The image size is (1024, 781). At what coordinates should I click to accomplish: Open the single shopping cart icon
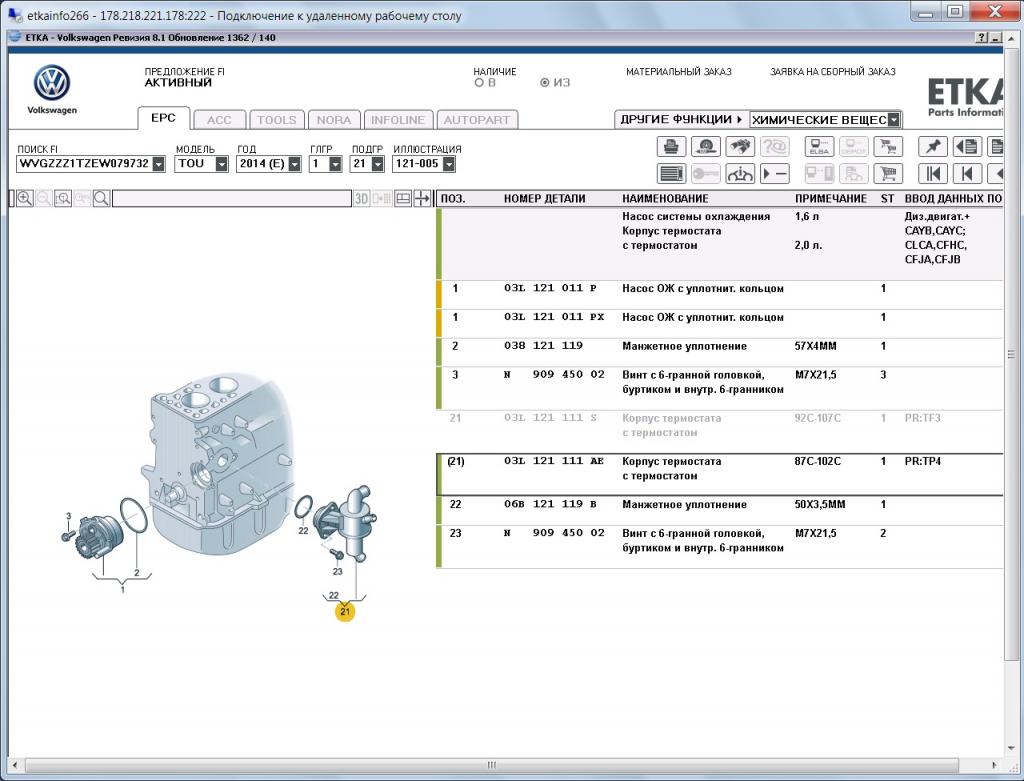coord(888,174)
